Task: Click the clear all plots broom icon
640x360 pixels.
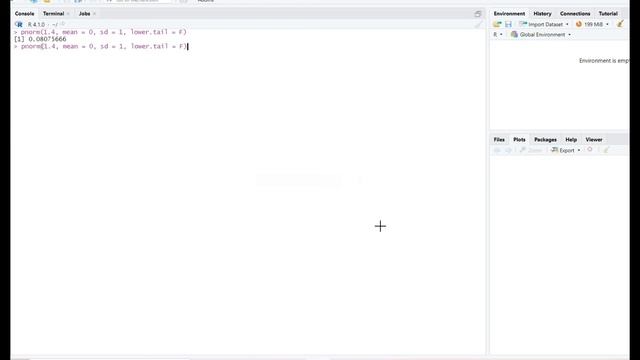Action: point(606,150)
